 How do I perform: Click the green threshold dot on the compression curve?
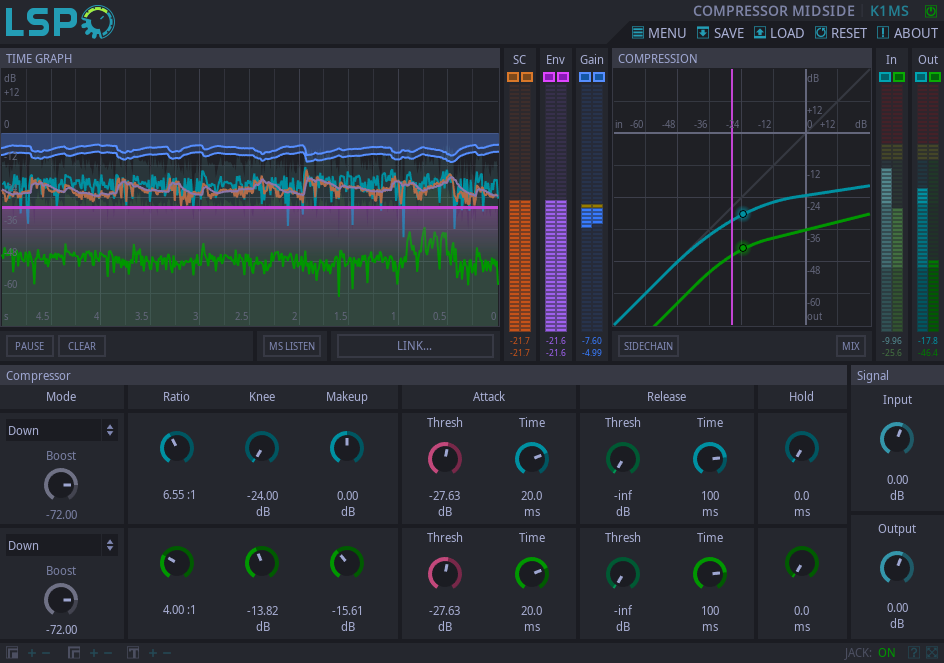(743, 247)
